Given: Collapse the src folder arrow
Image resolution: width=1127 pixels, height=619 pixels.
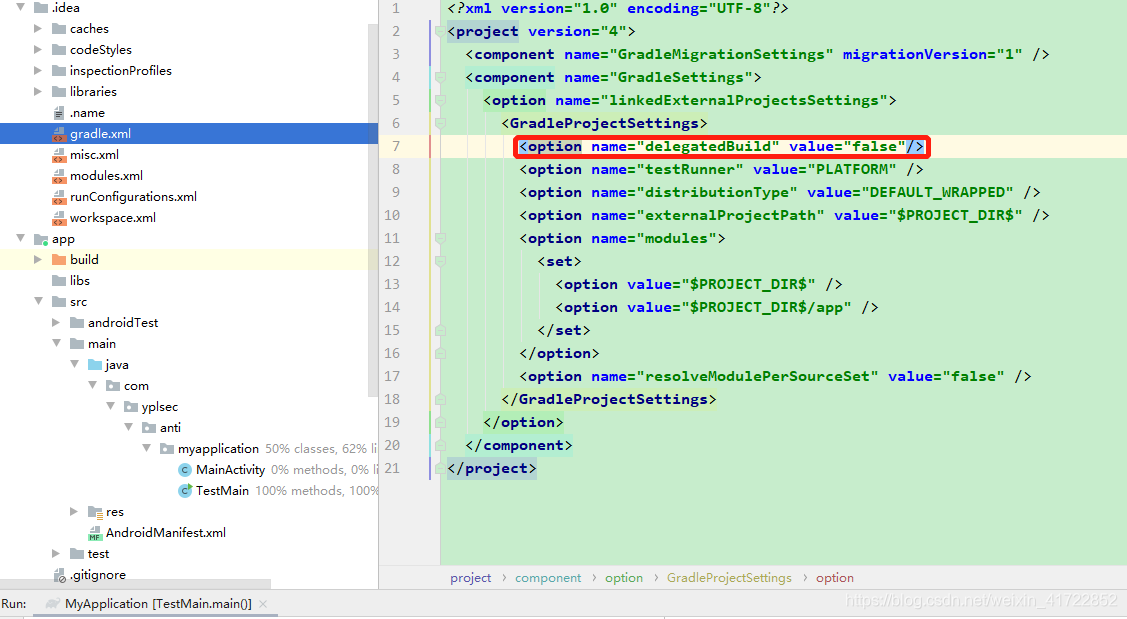Looking at the screenshot, I should point(38,301).
